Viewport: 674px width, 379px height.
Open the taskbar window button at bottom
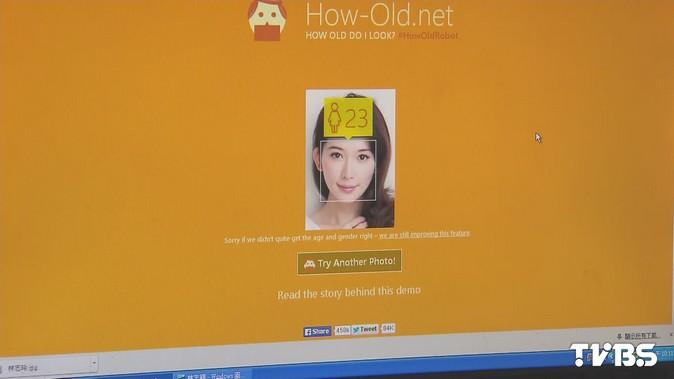[212, 376]
